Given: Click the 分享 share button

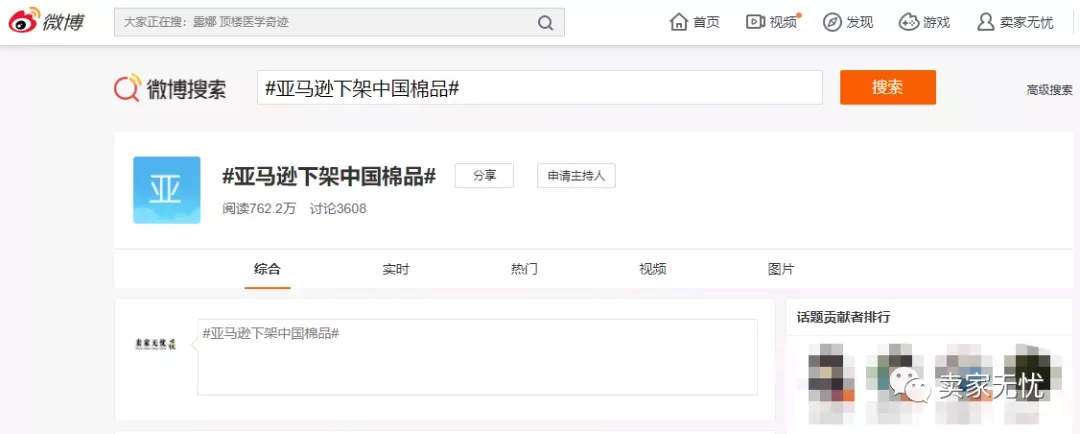Looking at the screenshot, I should point(484,176).
